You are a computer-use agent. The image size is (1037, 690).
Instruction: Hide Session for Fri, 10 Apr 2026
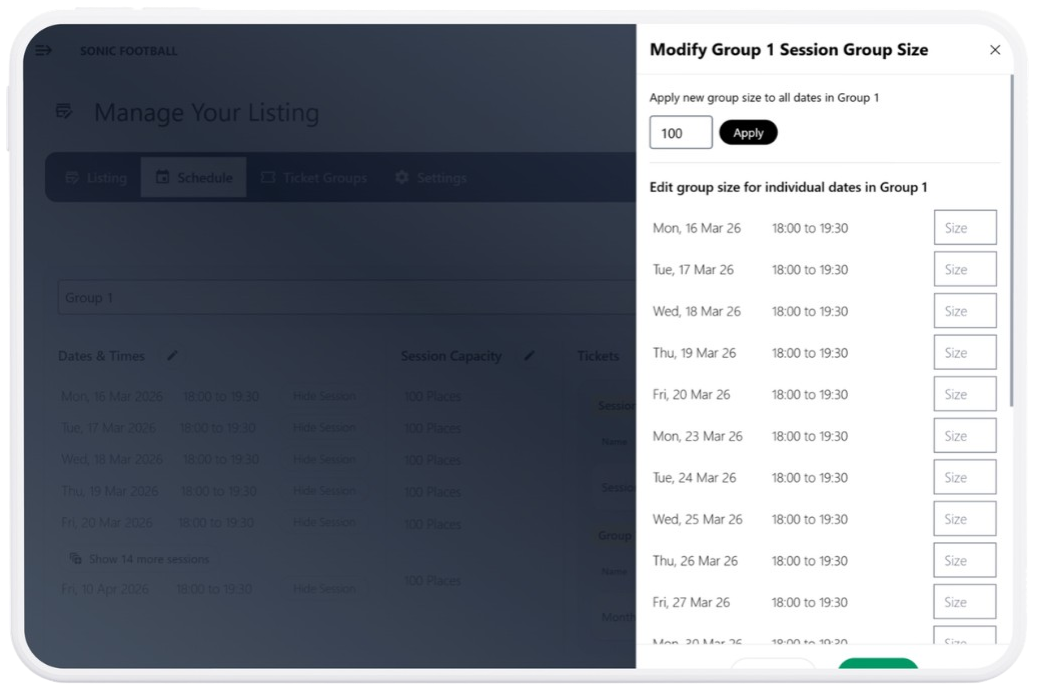point(324,588)
